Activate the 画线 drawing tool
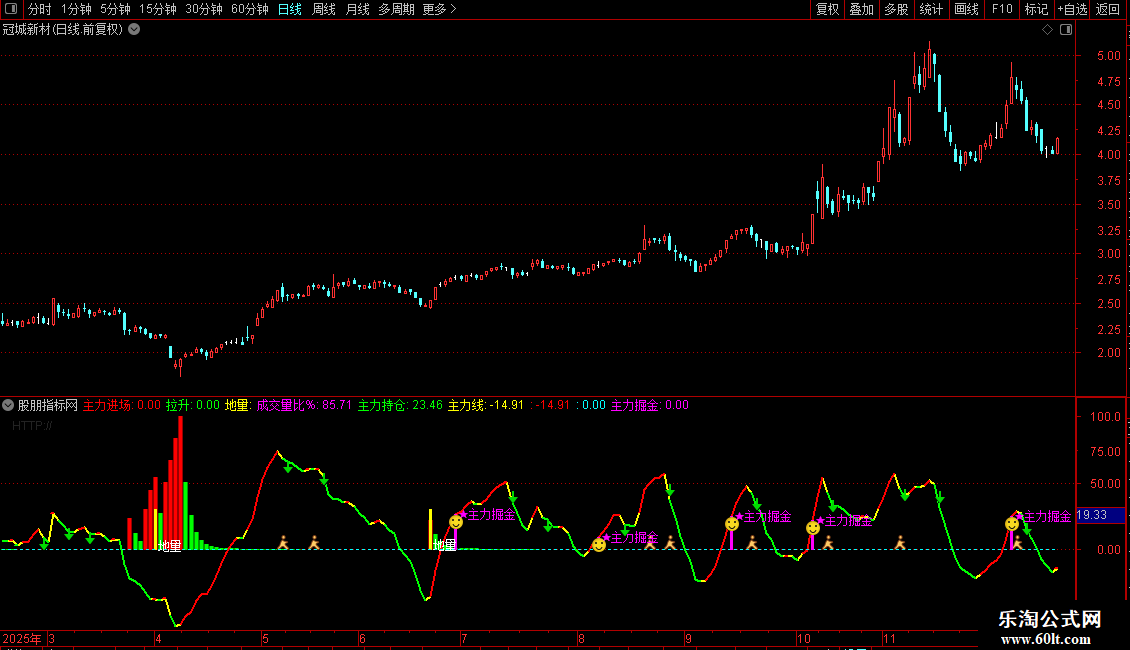 pos(966,9)
